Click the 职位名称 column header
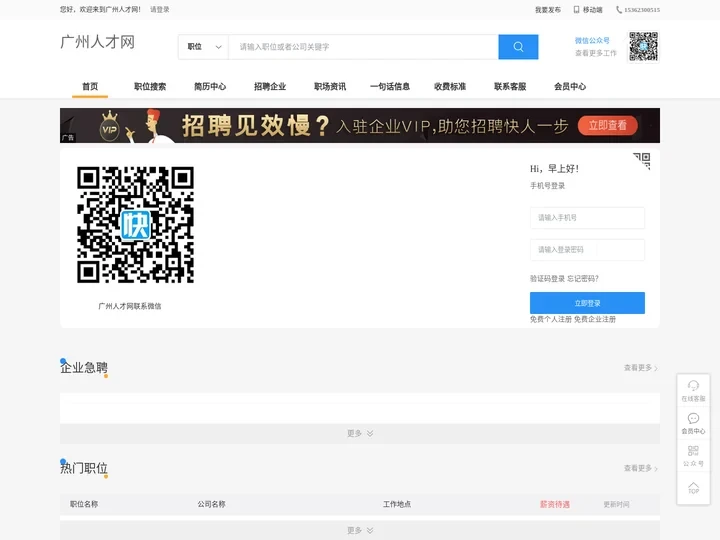 coord(84,504)
